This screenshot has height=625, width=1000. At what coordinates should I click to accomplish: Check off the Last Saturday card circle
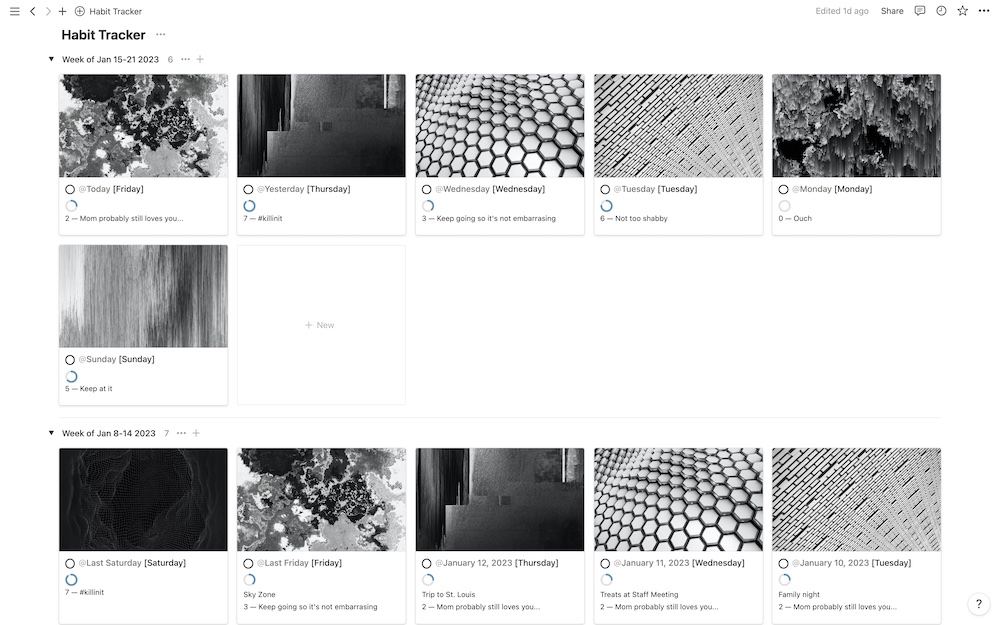pos(70,563)
